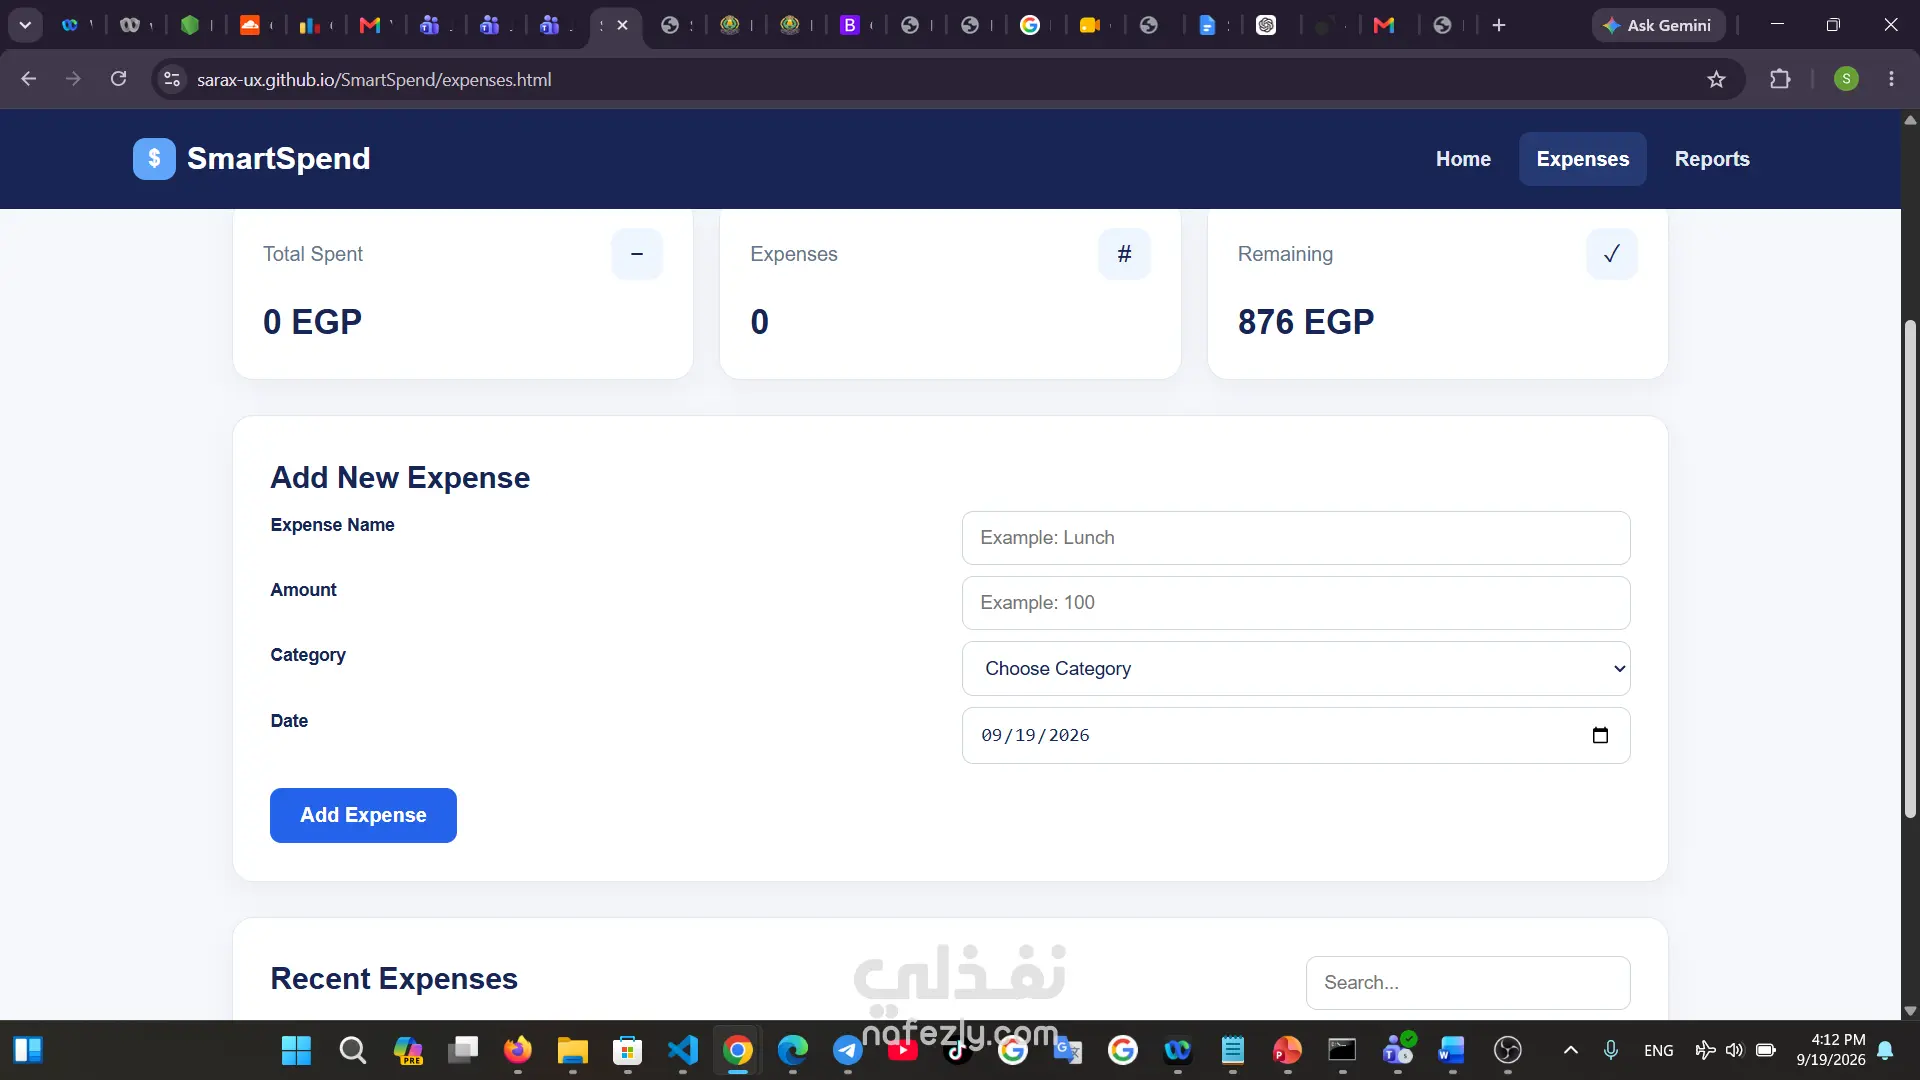Screen dimensions: 1920x1080
Task: Click the Expenses hash icon
Action: coord(1124,254)
